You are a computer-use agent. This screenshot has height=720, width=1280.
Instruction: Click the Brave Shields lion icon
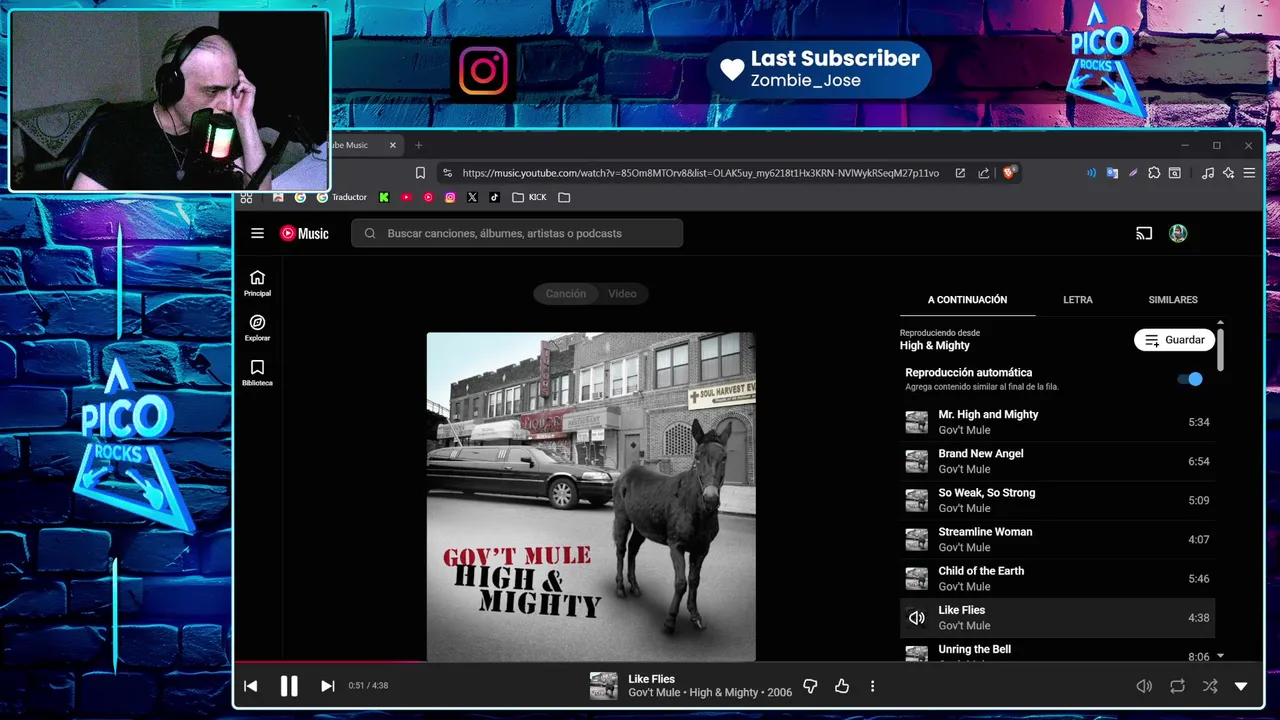tap(1009, 173)
